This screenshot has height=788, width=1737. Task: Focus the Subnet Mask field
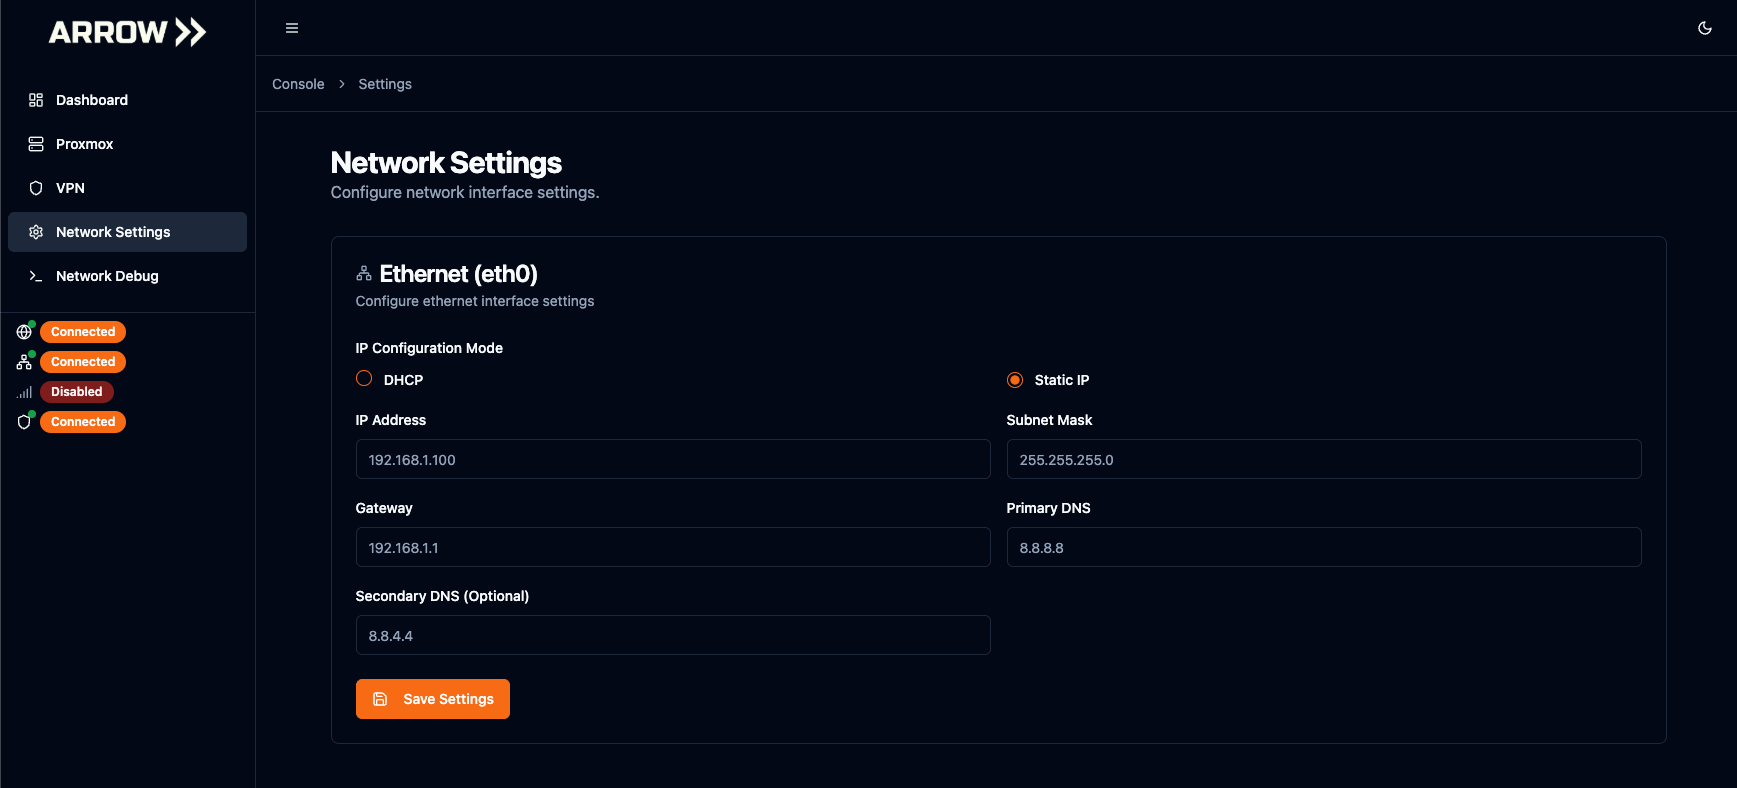click(x=1323, y=460)
